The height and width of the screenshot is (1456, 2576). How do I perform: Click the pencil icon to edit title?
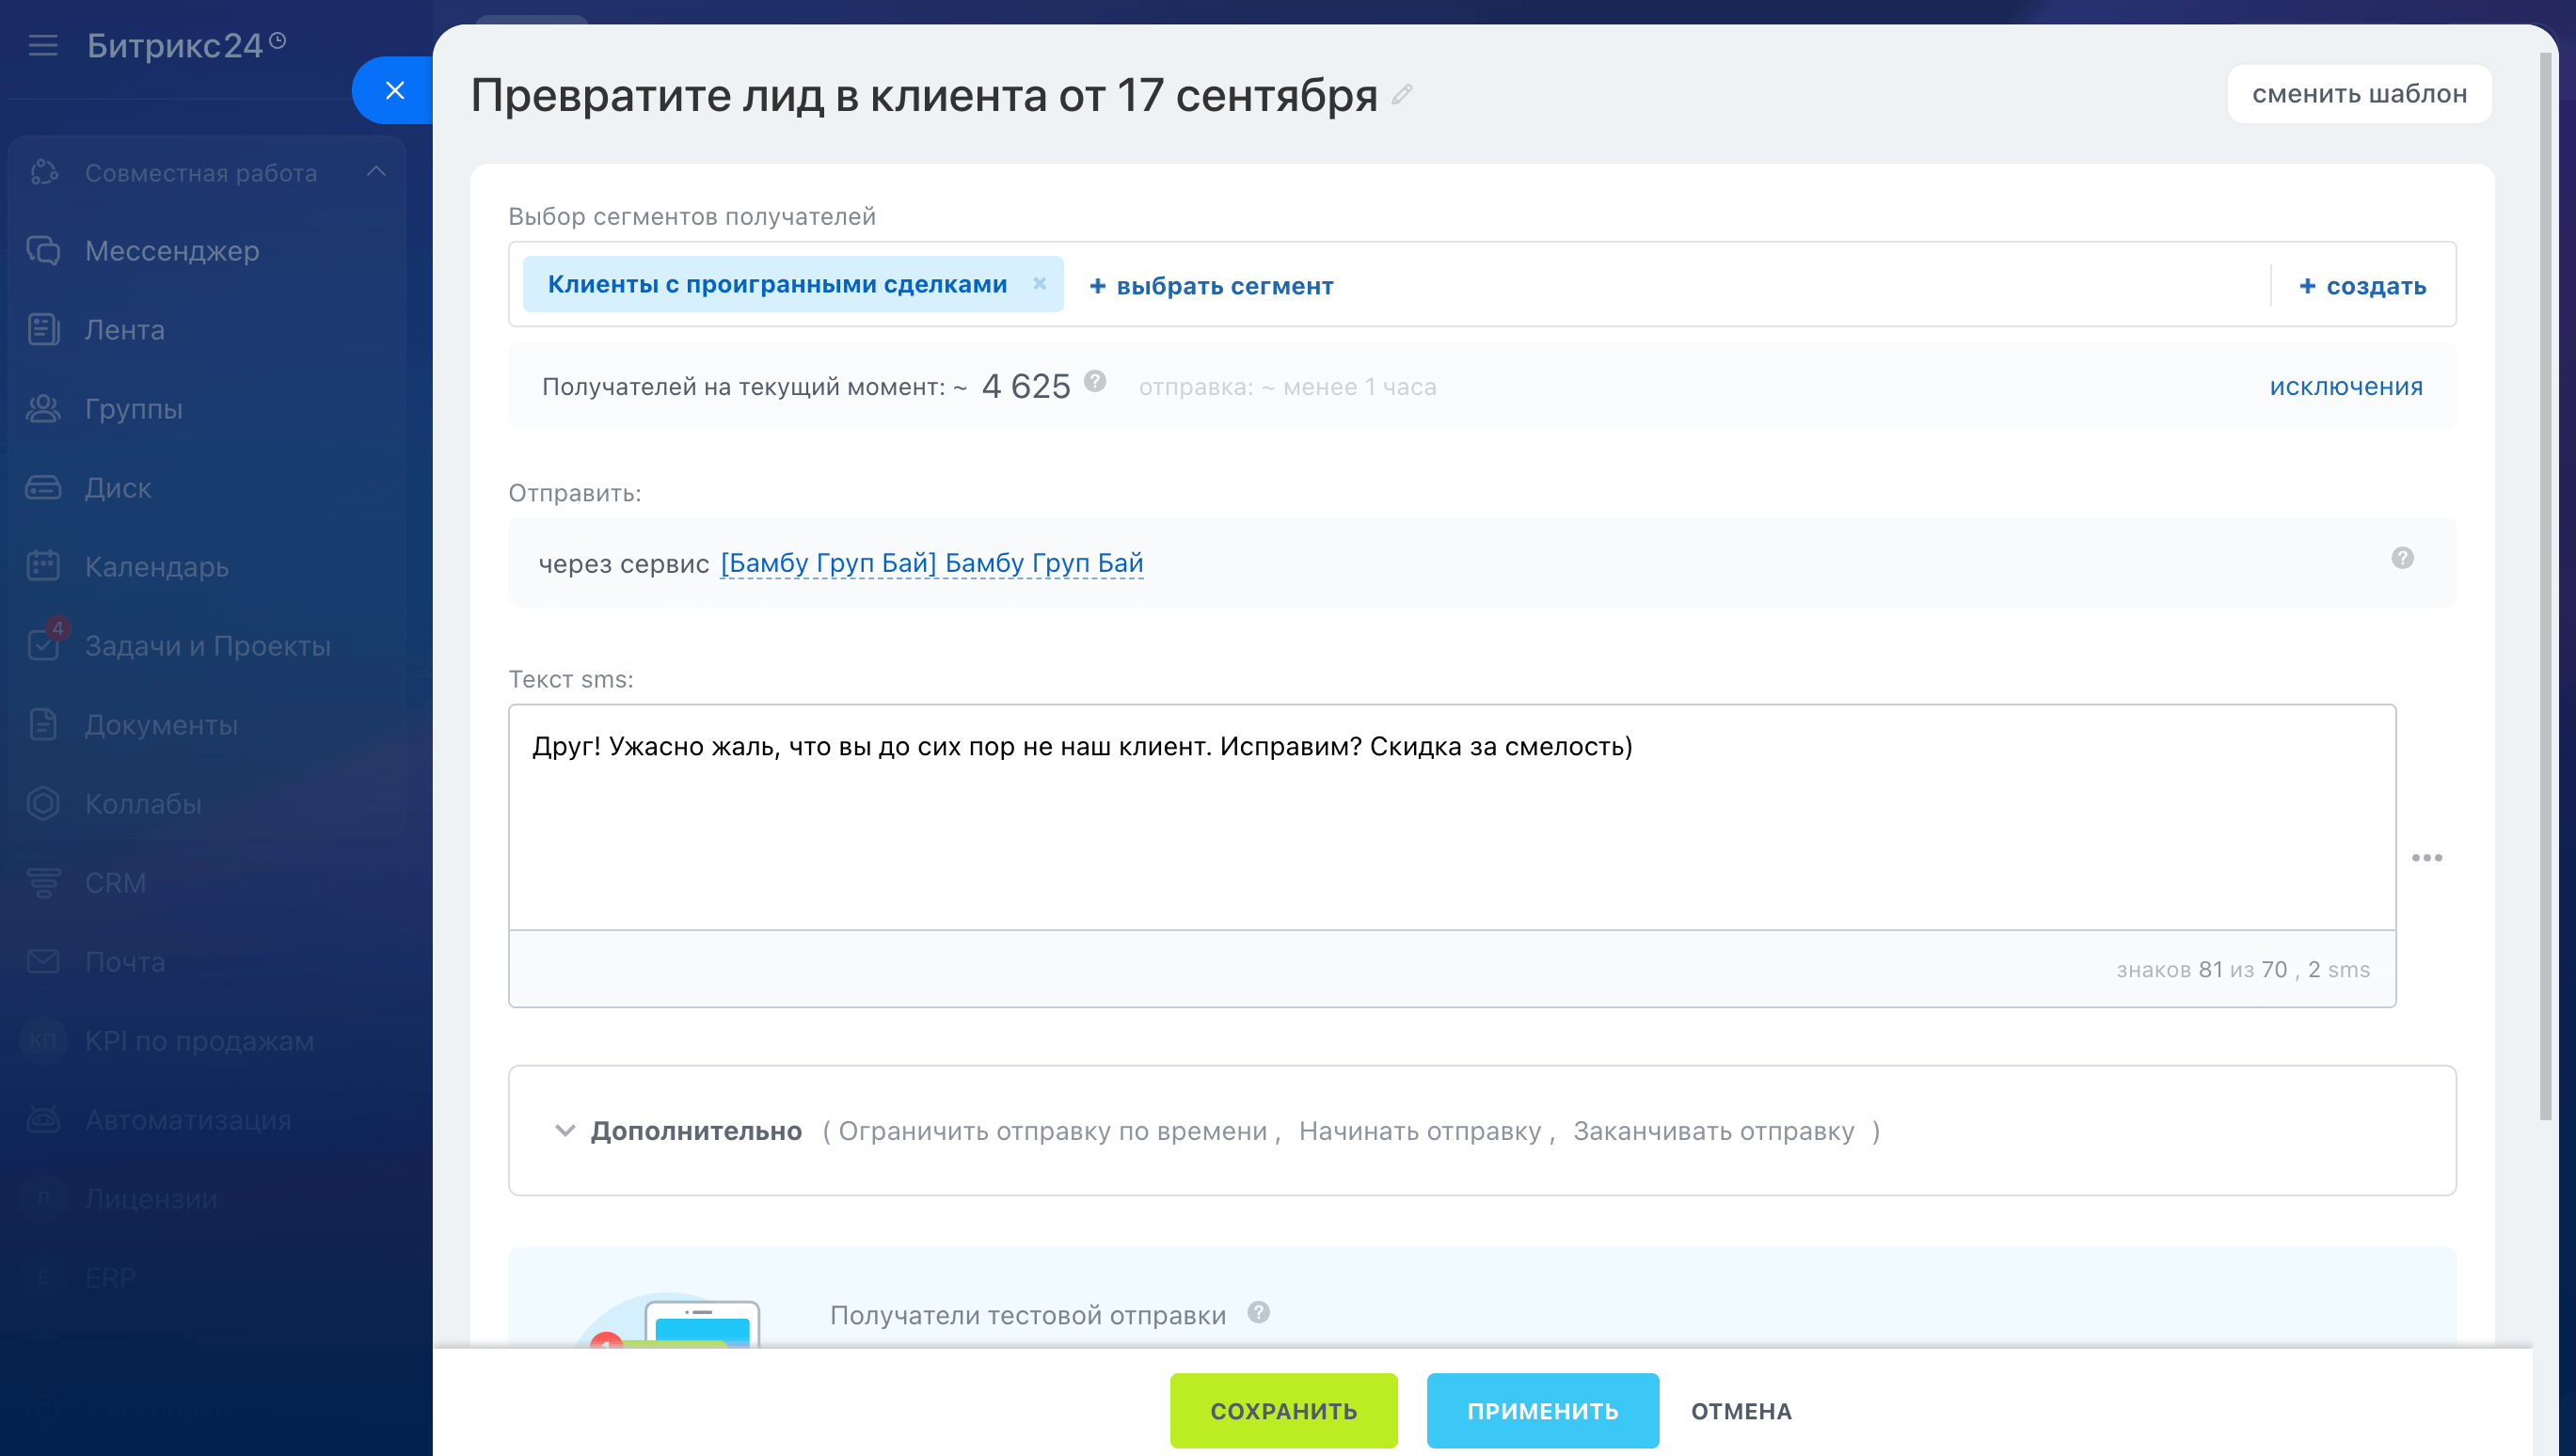[x=1402, y=95]
